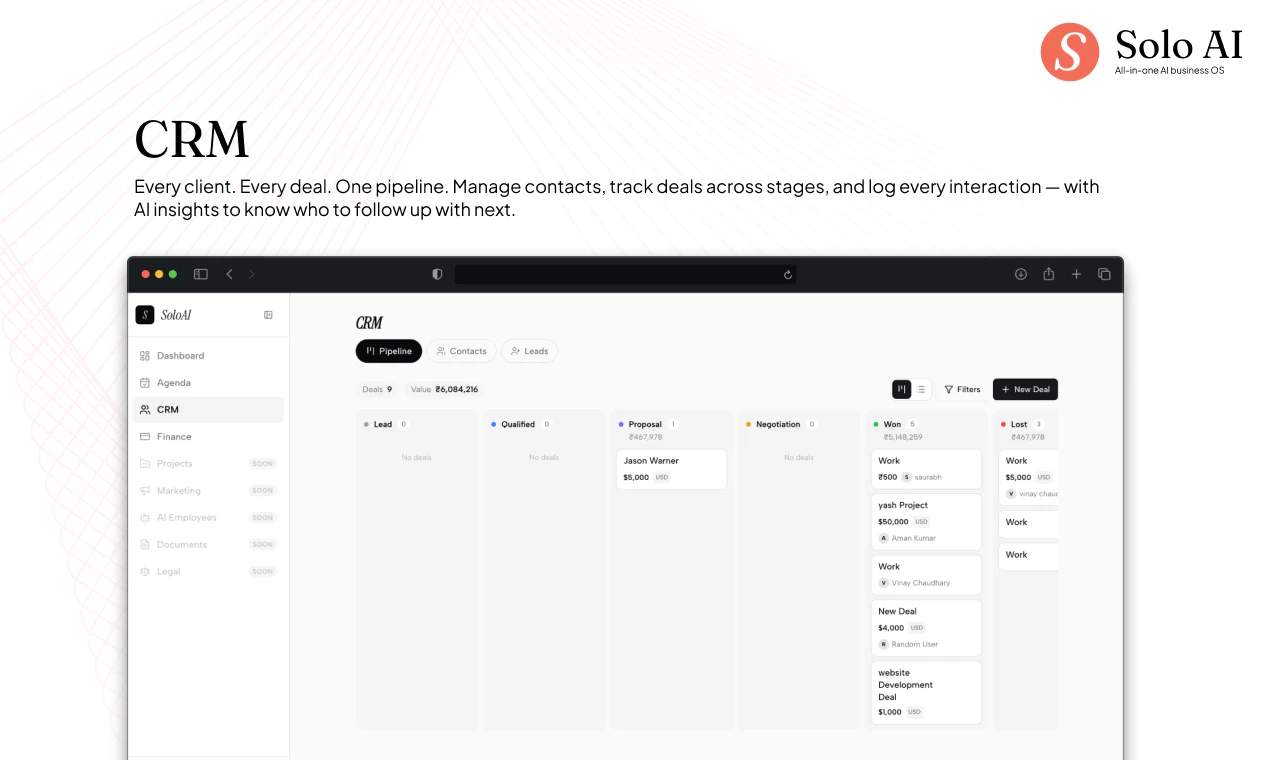Reload the page with the refresh icon
1270x760 pixels.
(788, 274)
